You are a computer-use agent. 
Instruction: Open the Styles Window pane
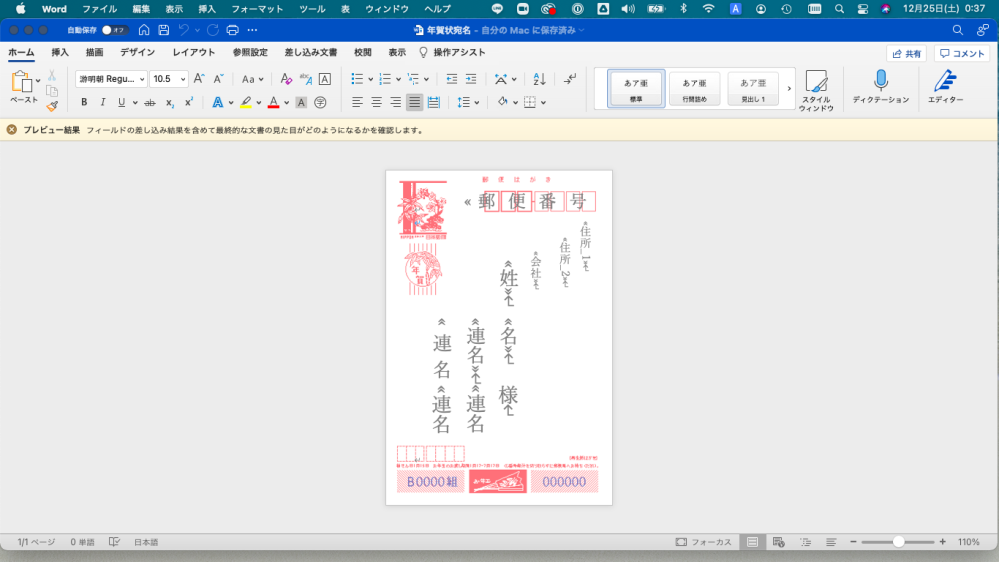point(816,91)
